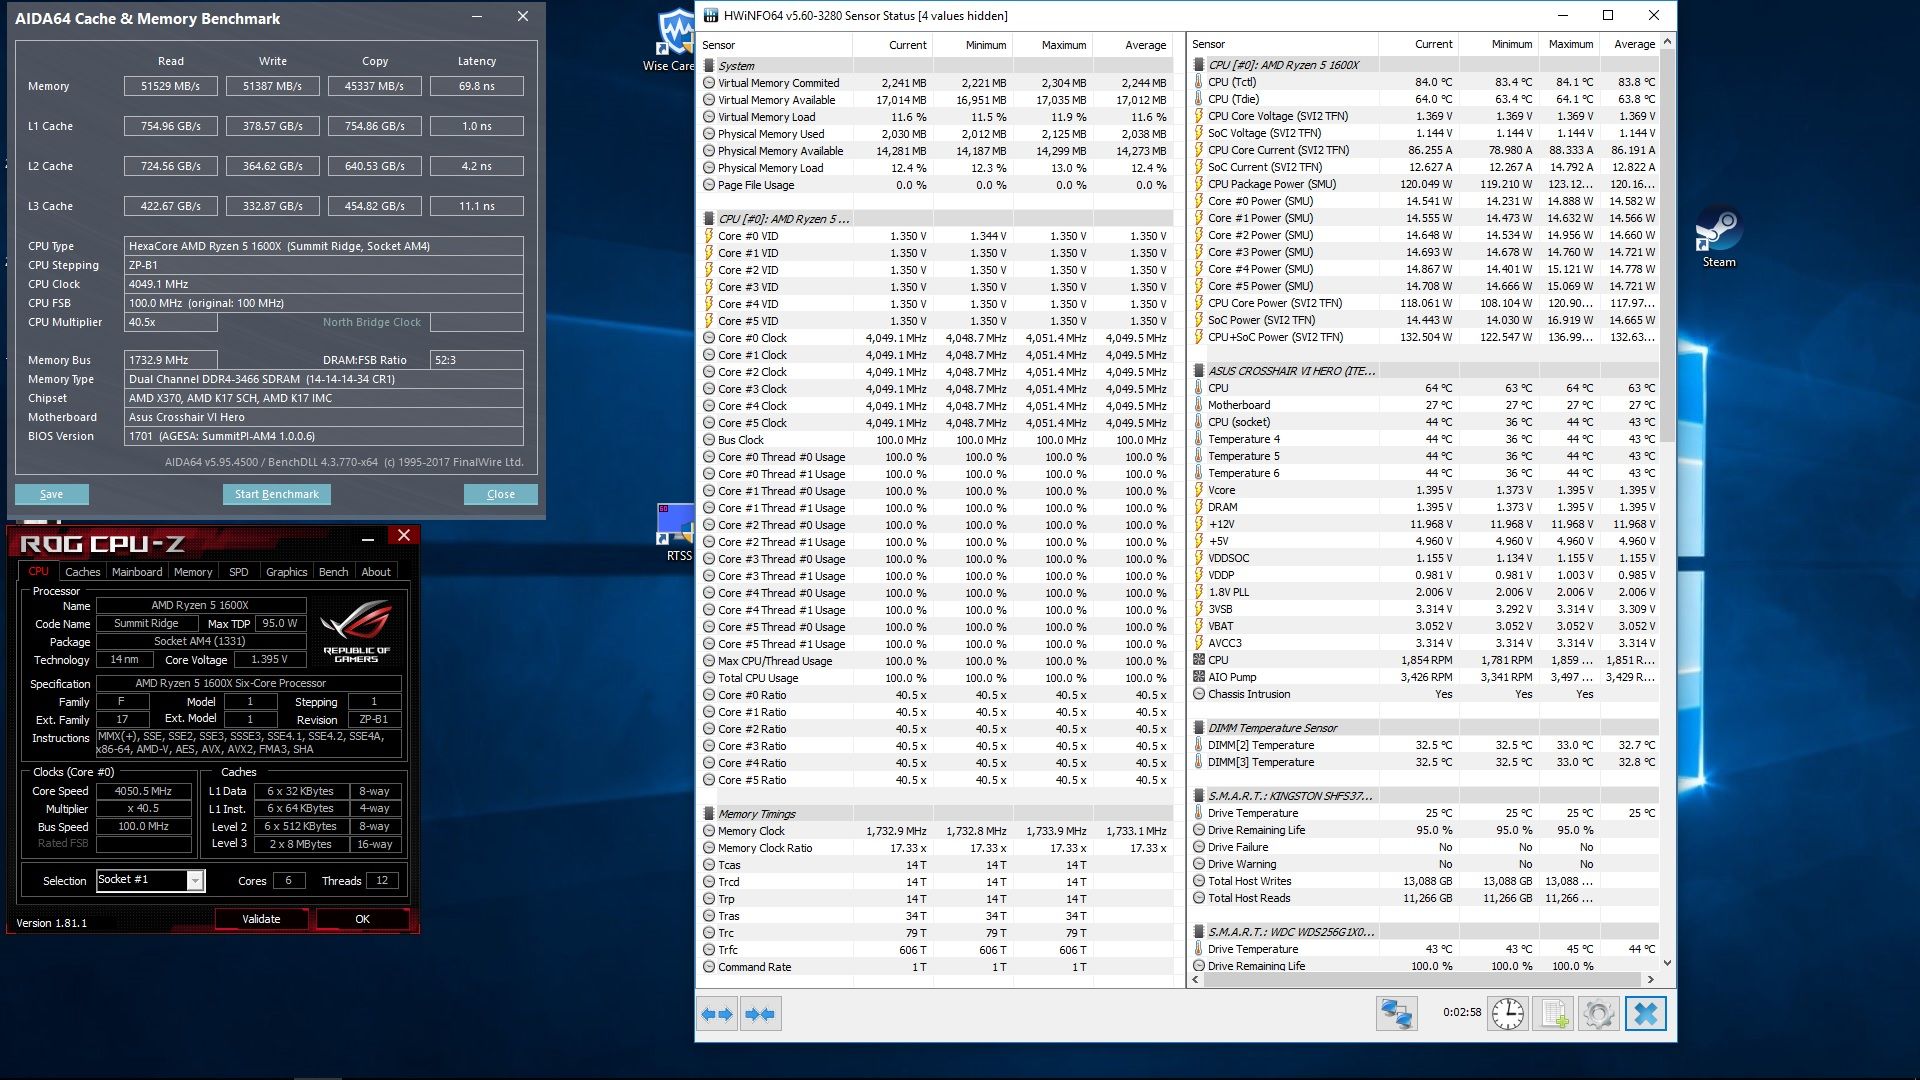Click HWiNFO collapse-columns inward arrows icon

(x=760, y=1014)
